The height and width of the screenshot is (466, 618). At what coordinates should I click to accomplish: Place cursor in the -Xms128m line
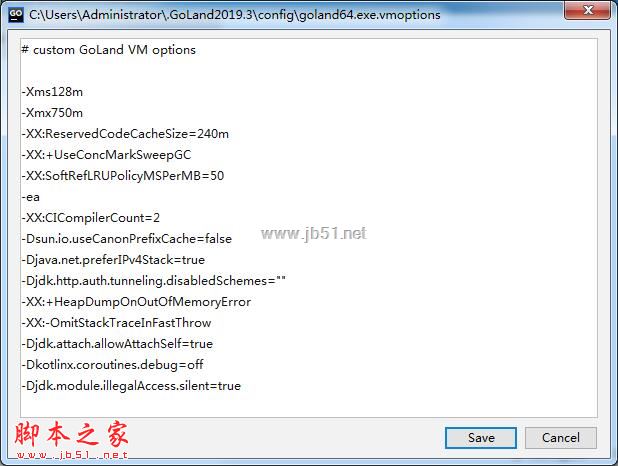click(52, 92)
